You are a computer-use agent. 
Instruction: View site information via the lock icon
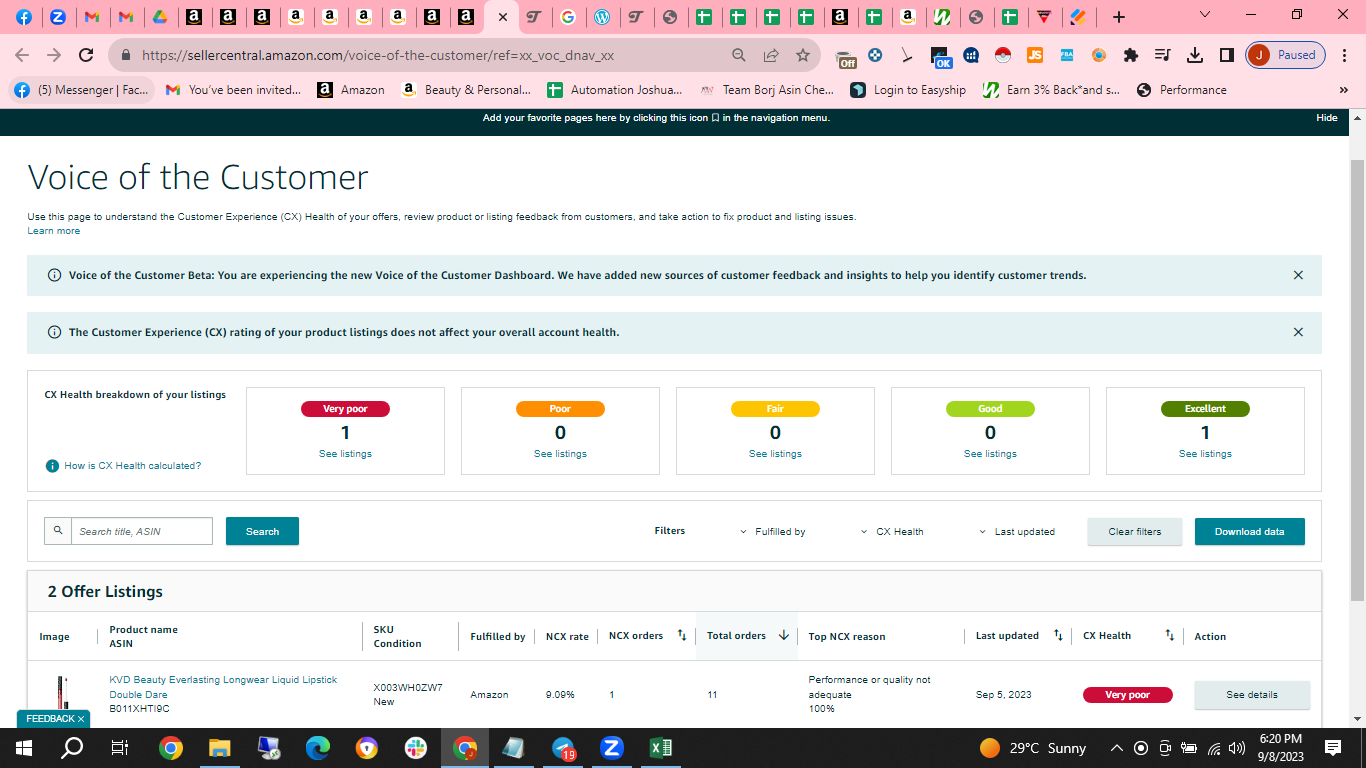(125, 56)
